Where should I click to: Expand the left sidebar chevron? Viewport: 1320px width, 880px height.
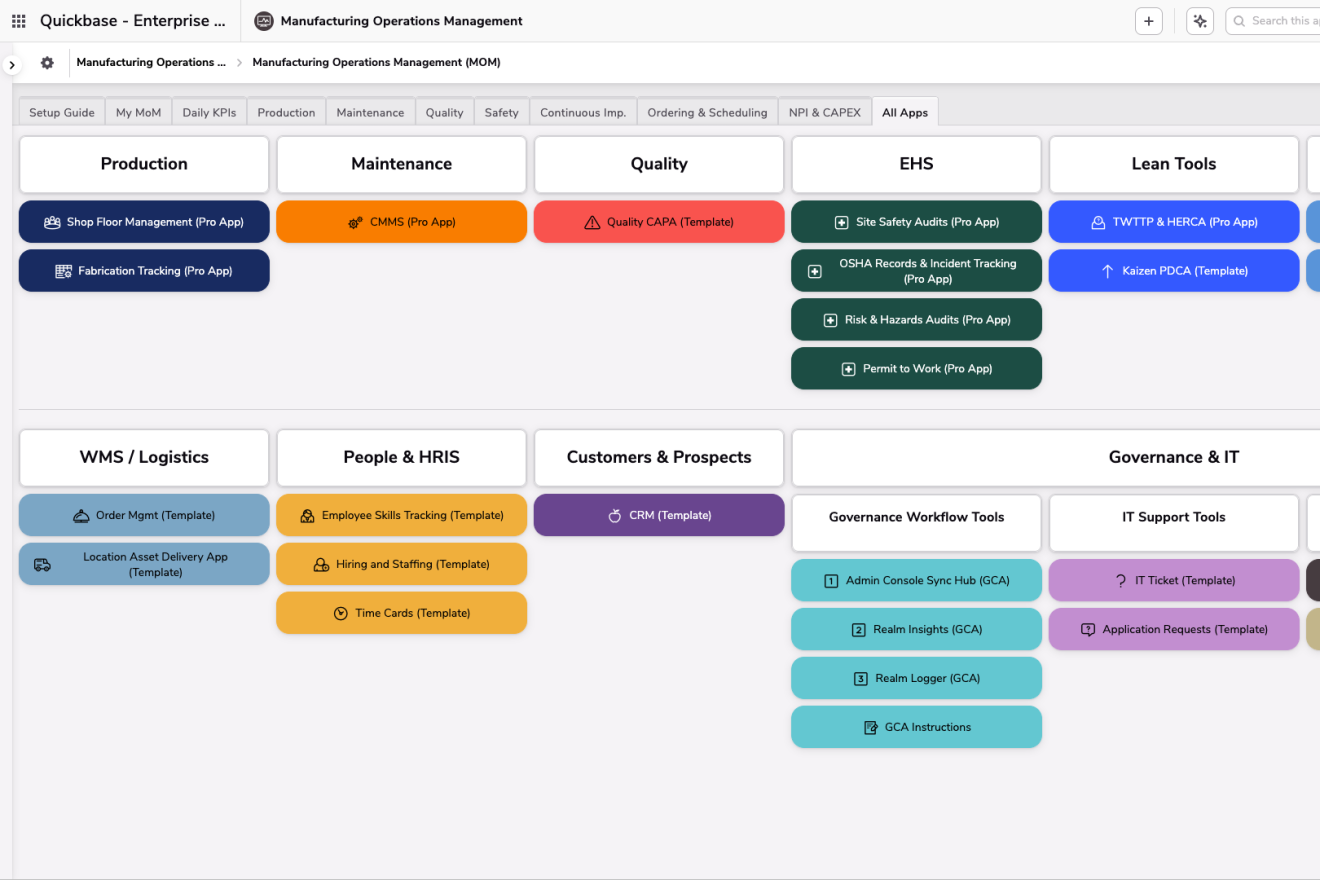(11, 65)
